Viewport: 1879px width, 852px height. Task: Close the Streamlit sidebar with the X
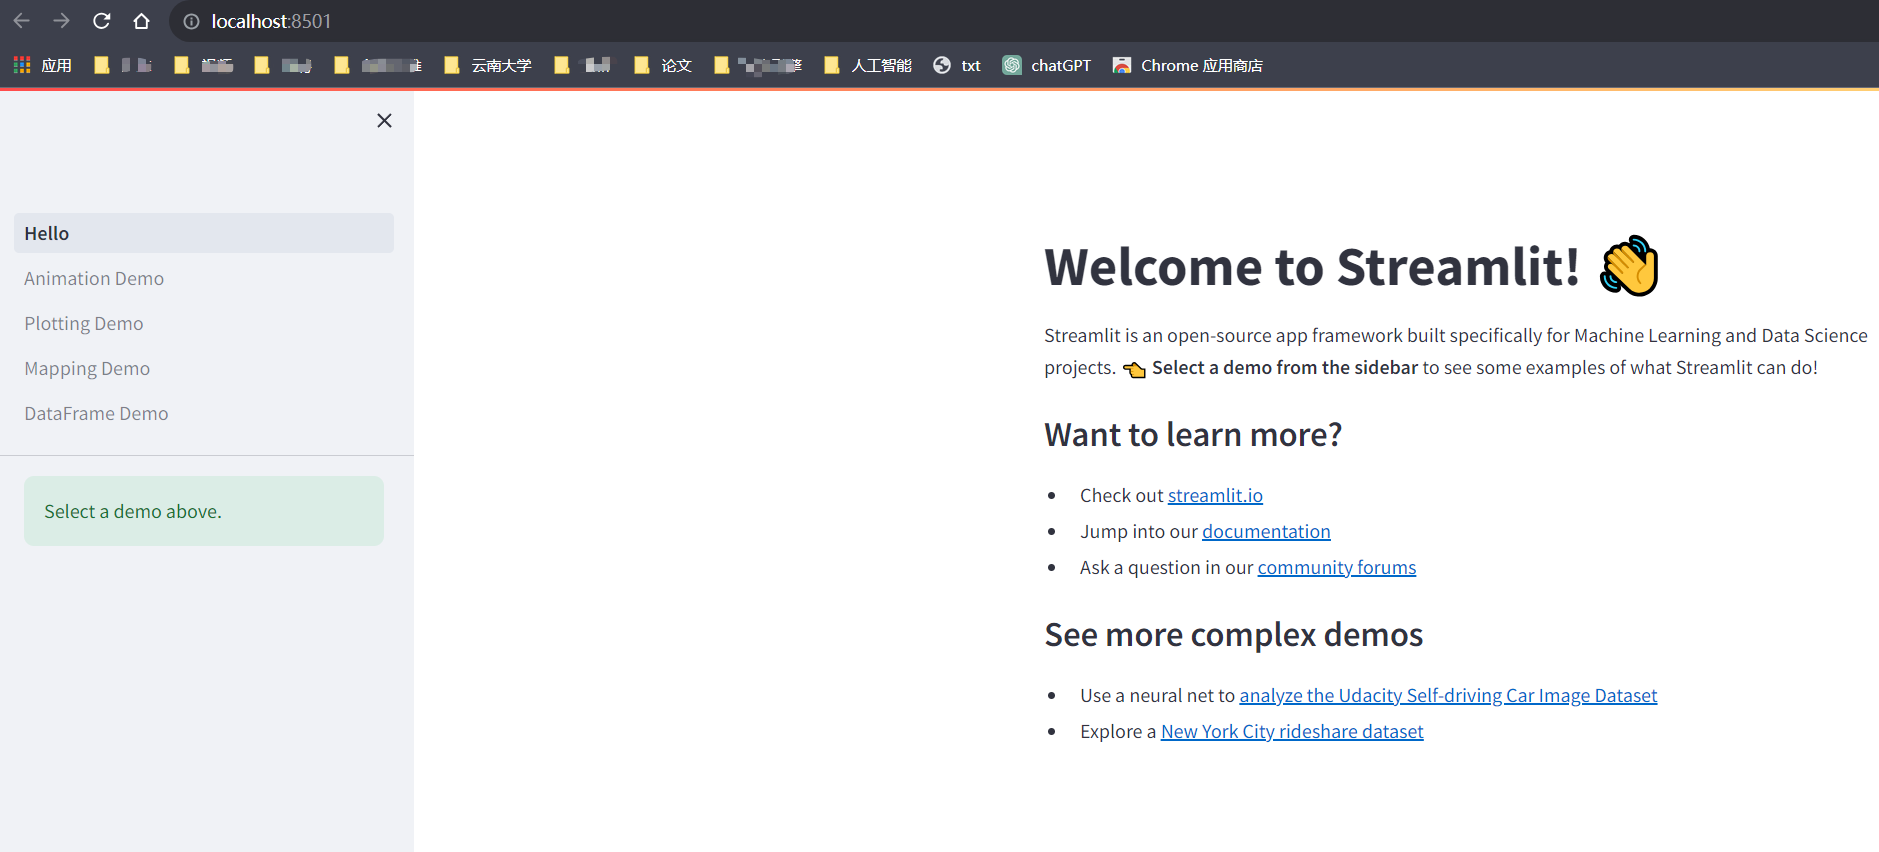click(384, 121)
